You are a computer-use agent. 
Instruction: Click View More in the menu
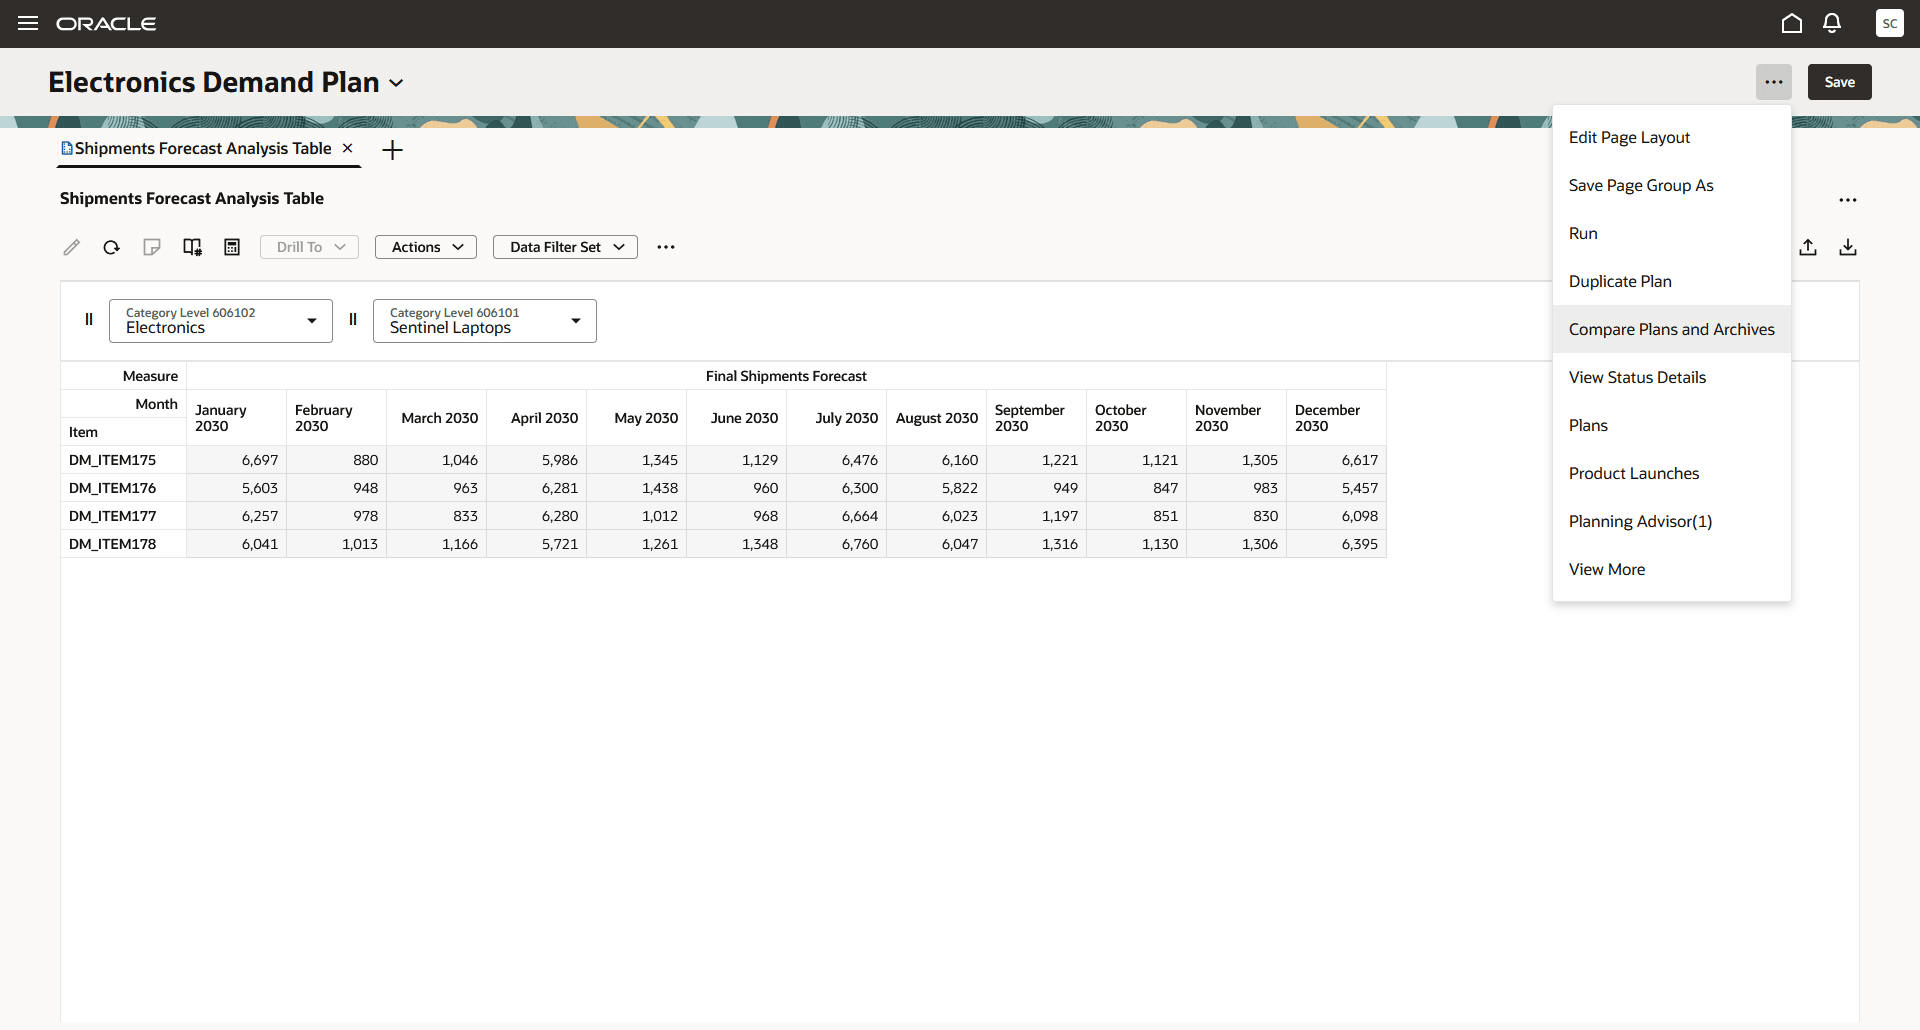[x=1672, y=569]
